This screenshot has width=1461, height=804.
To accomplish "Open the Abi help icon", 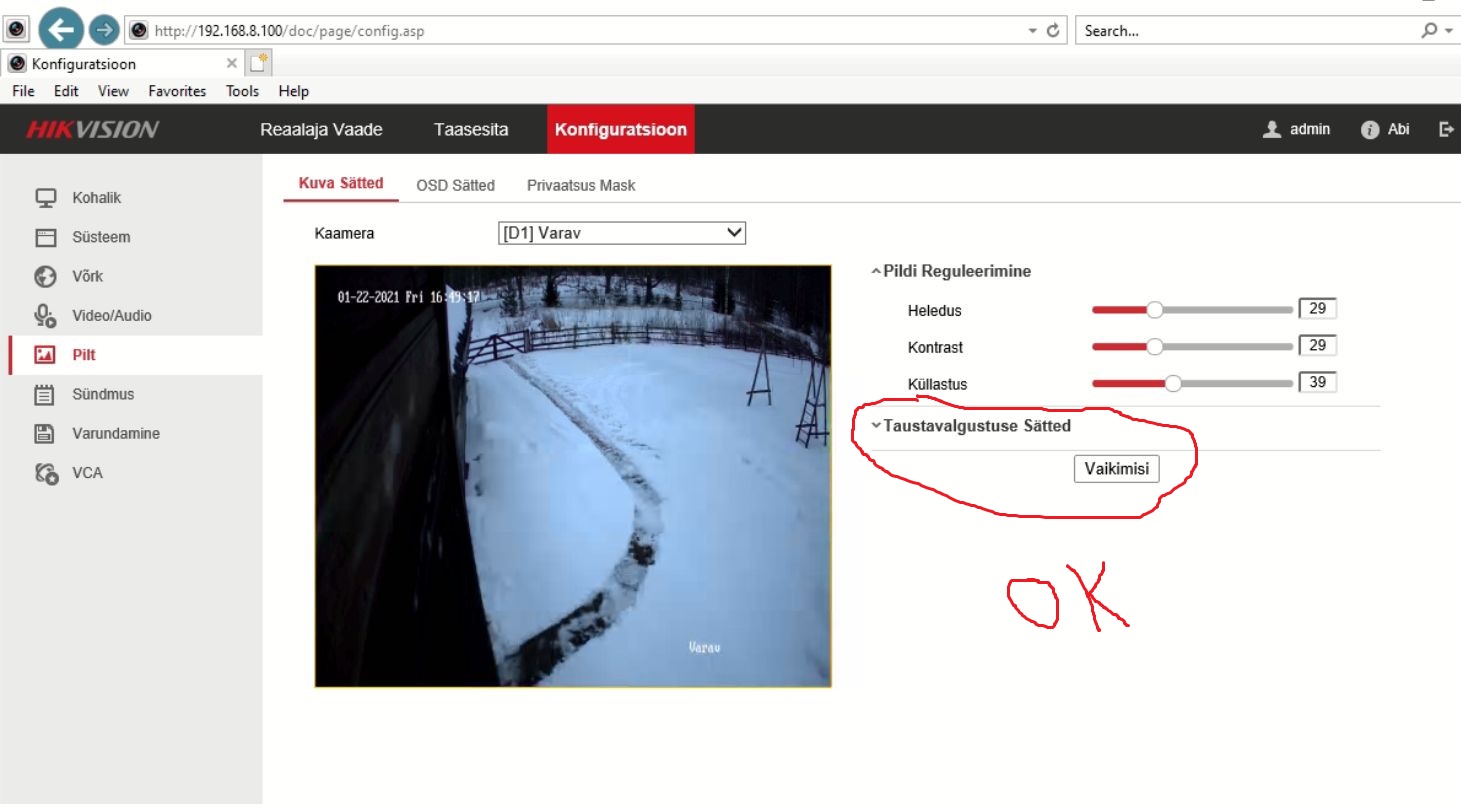I will (1370, 130).
